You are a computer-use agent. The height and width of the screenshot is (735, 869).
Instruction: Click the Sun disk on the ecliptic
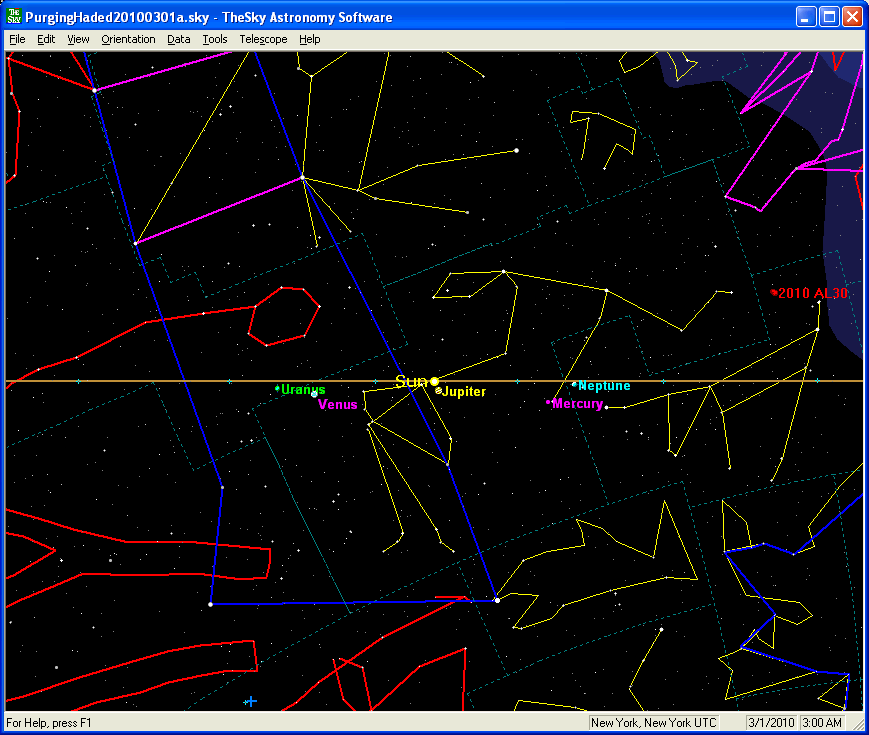(435, 381)
